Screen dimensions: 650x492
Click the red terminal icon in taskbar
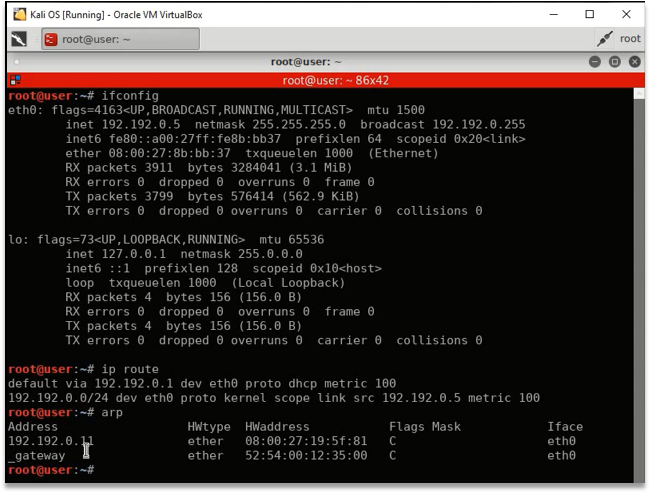(x=51, y=39)
